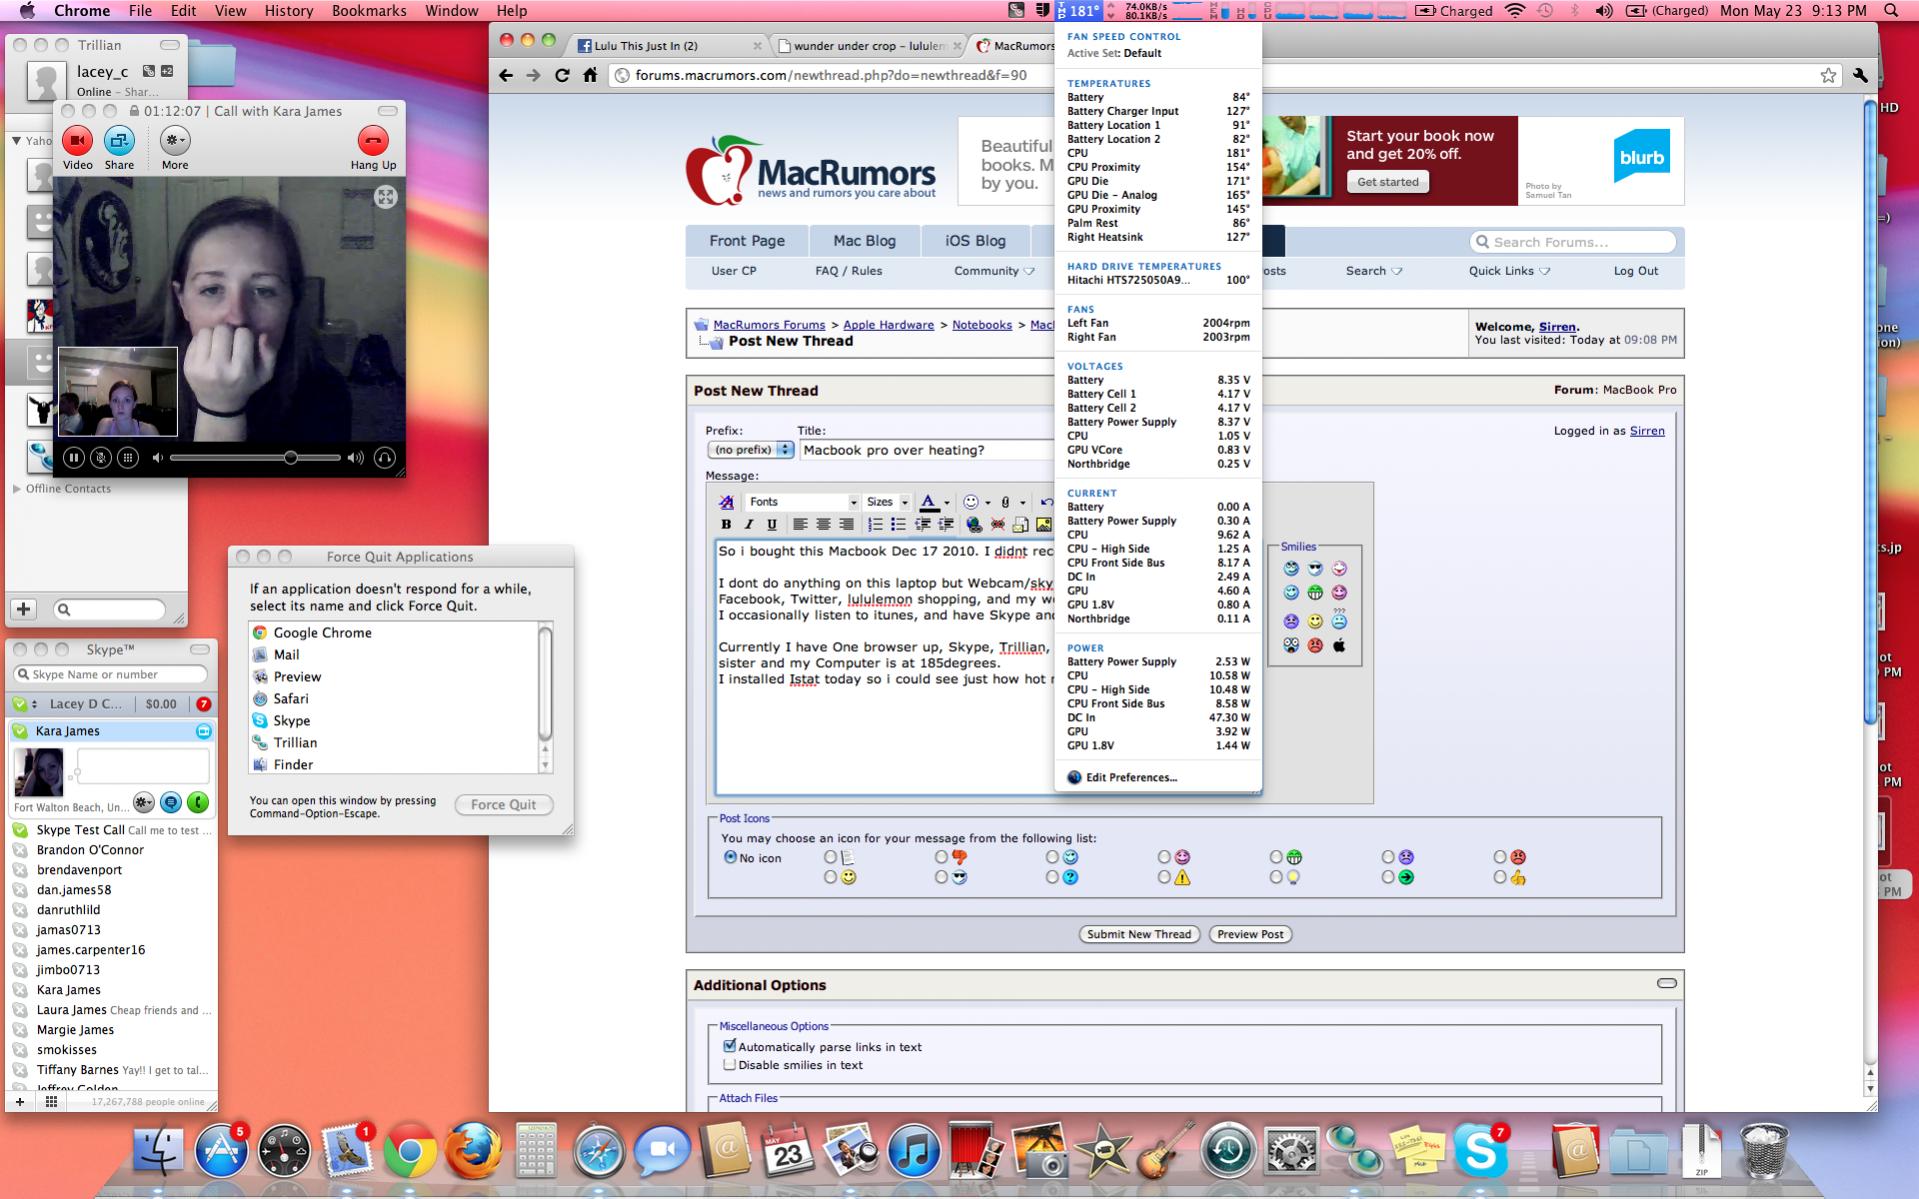This screenshot has height=1199, width=1919.
Task: Click the Share screen button in call
Action: (x=119, y=141)
